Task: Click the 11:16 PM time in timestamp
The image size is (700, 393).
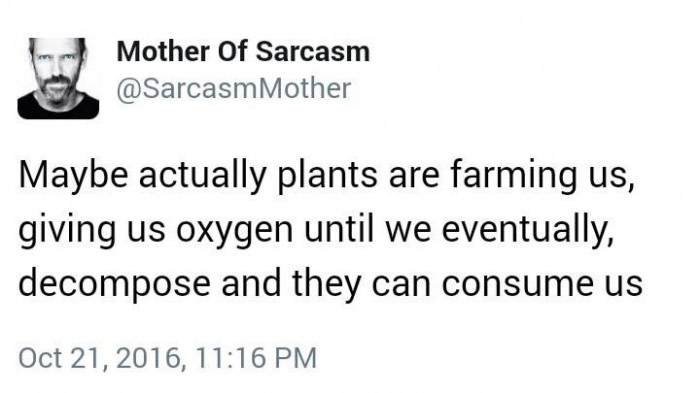Action: 256,358
